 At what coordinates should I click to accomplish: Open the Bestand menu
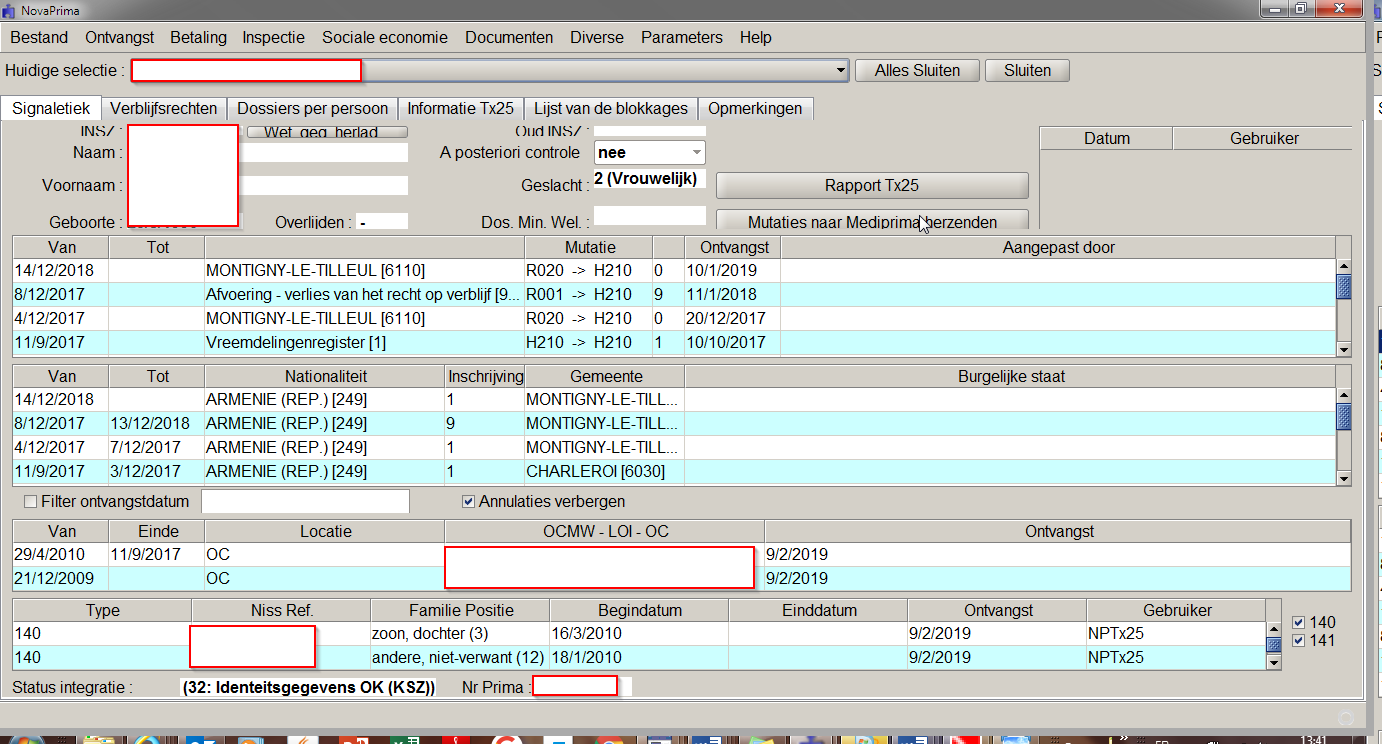(39, 37)
